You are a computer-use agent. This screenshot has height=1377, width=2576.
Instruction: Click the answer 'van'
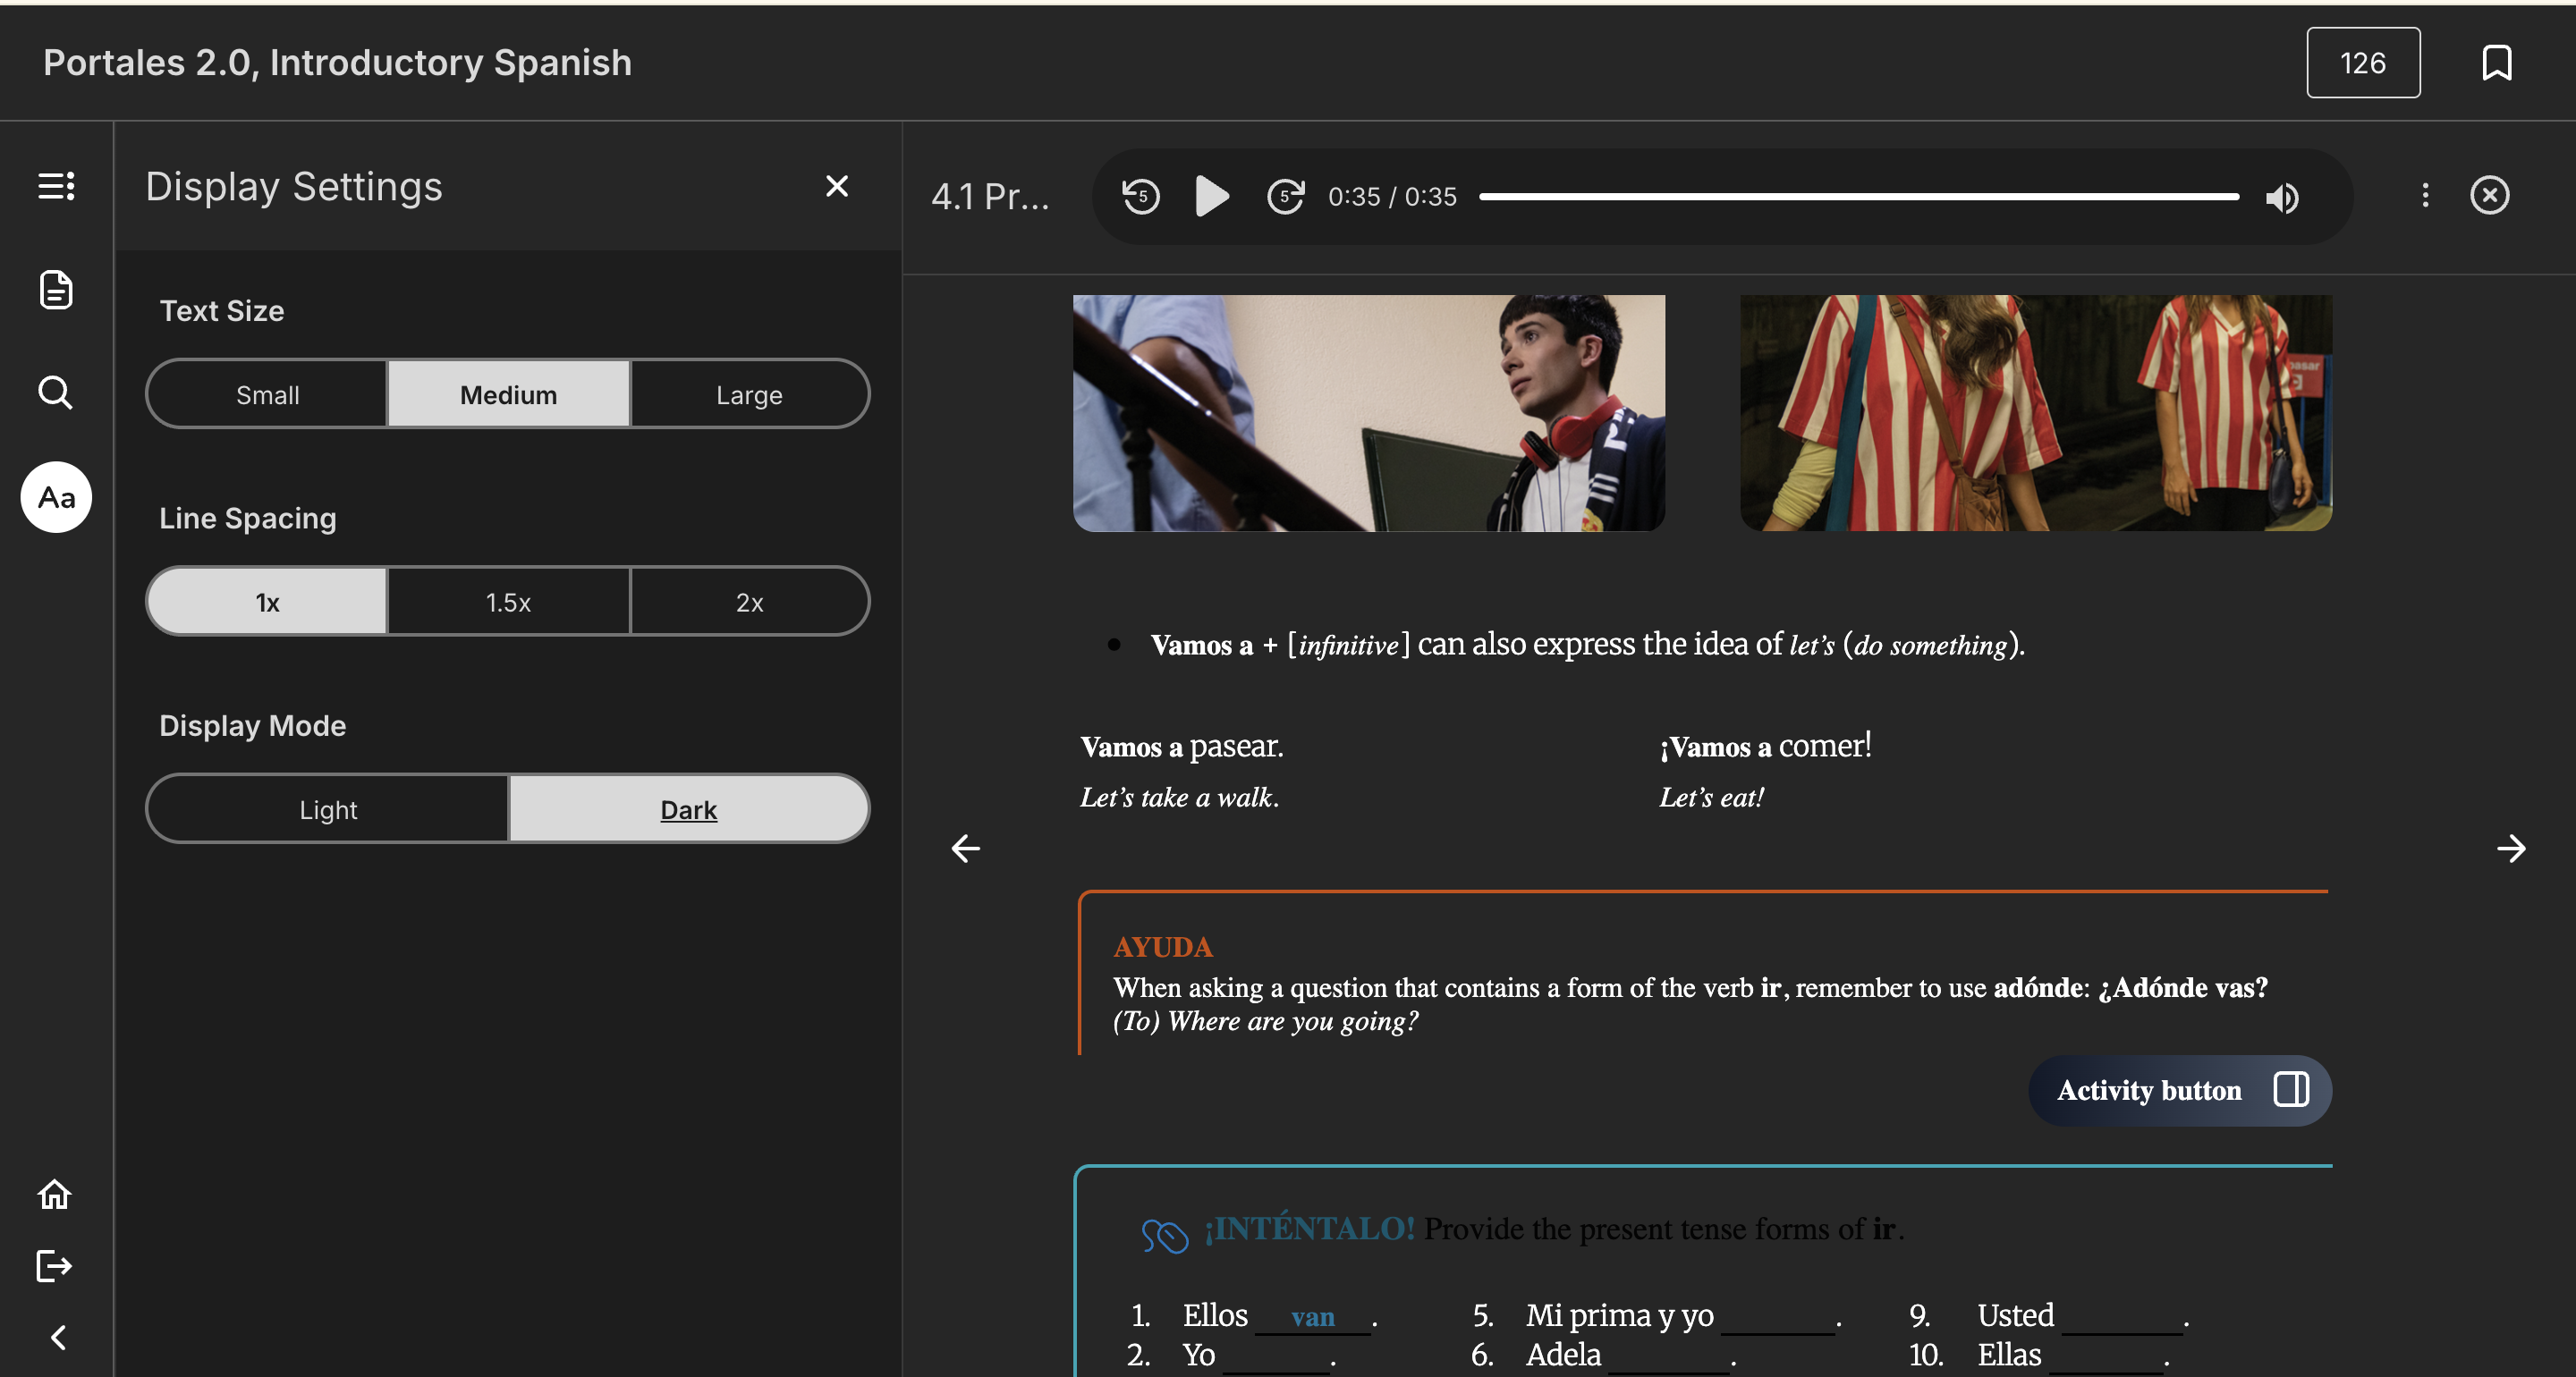pyautogui.click(x=1313, y=1317)
